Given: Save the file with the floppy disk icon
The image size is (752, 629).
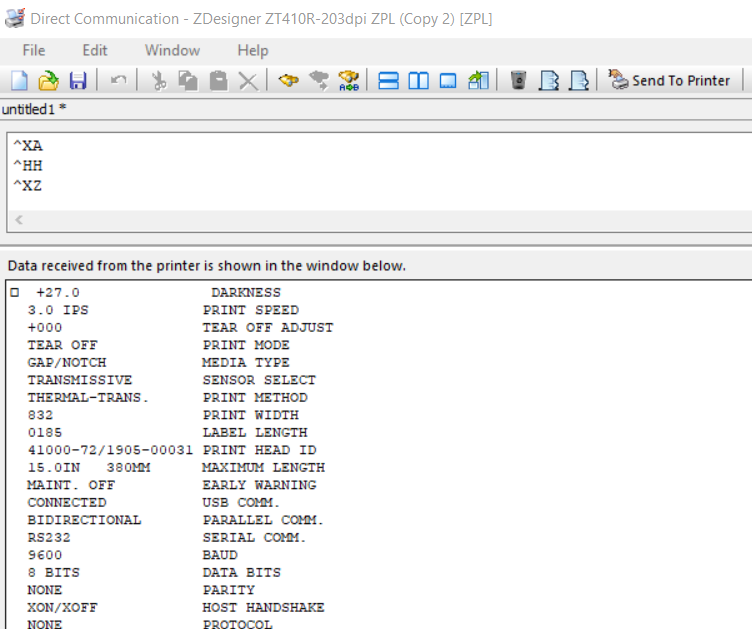Looking at the screenshot, I should coord(77,81).
